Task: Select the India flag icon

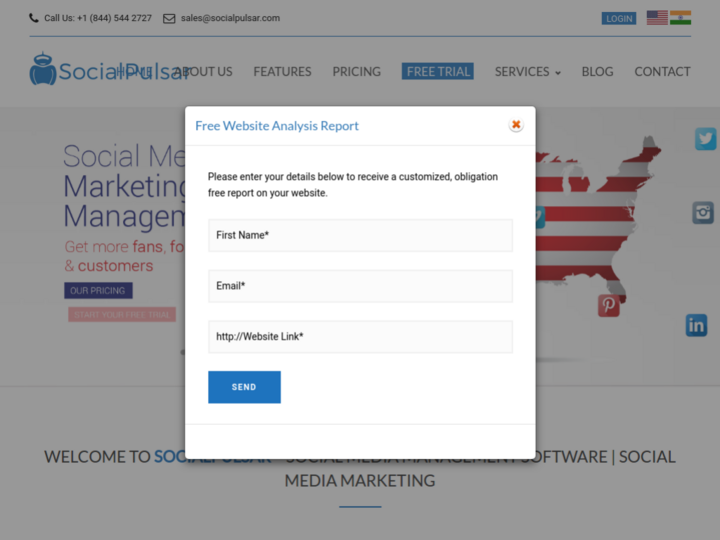Action: (x=680, y=17)
